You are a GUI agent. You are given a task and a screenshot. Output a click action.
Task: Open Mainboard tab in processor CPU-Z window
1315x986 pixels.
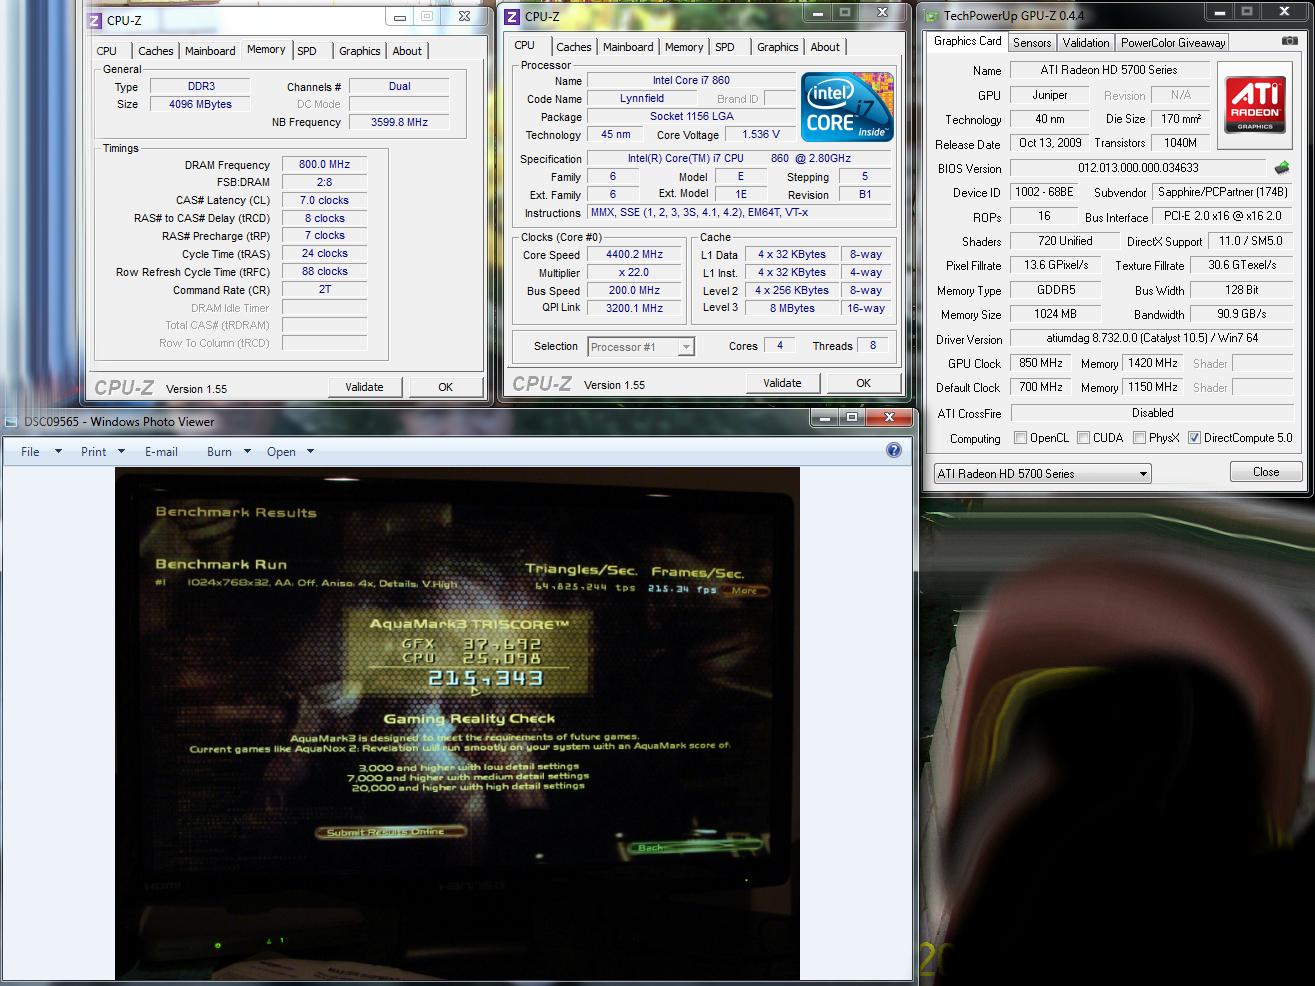pos(628,47)
